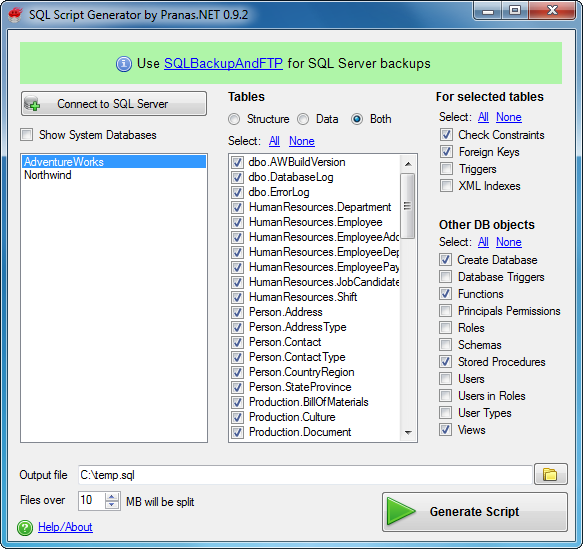Click None link under Other DB objects

click(x=509, y=242)
